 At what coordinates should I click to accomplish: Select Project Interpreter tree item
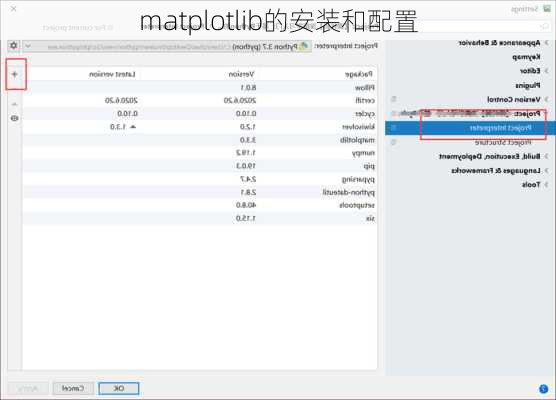pyautogui.click(x=501, y=128)
